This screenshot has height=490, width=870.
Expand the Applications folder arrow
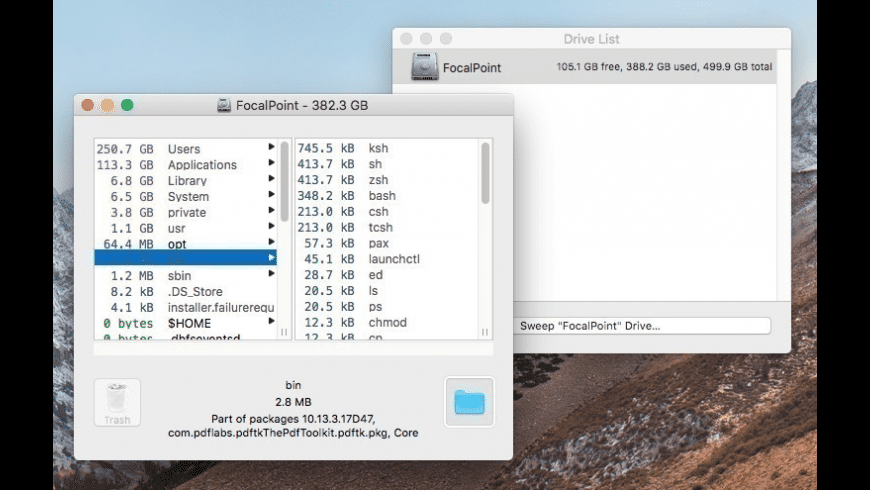[x=271, y=163]
